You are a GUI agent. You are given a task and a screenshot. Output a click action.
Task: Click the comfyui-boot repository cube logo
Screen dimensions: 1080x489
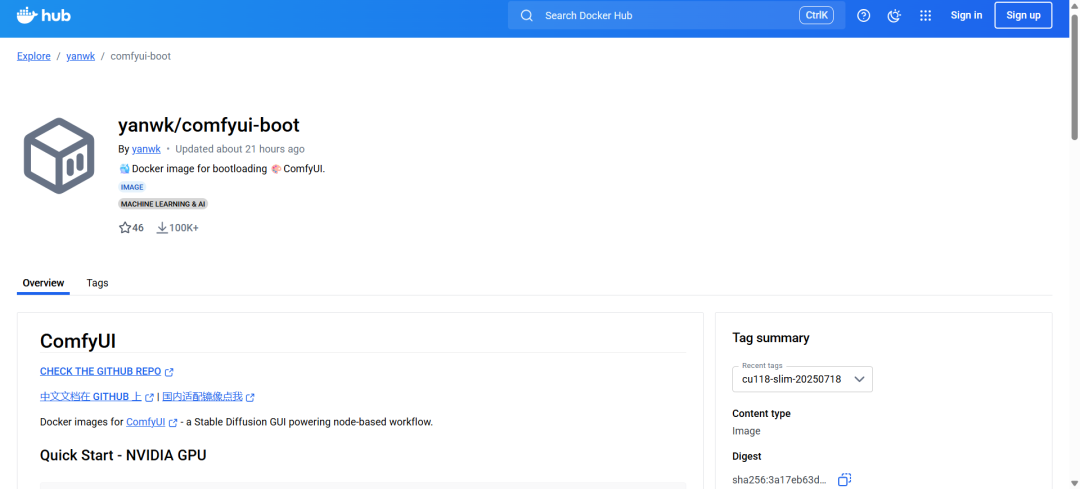point(59,156)
